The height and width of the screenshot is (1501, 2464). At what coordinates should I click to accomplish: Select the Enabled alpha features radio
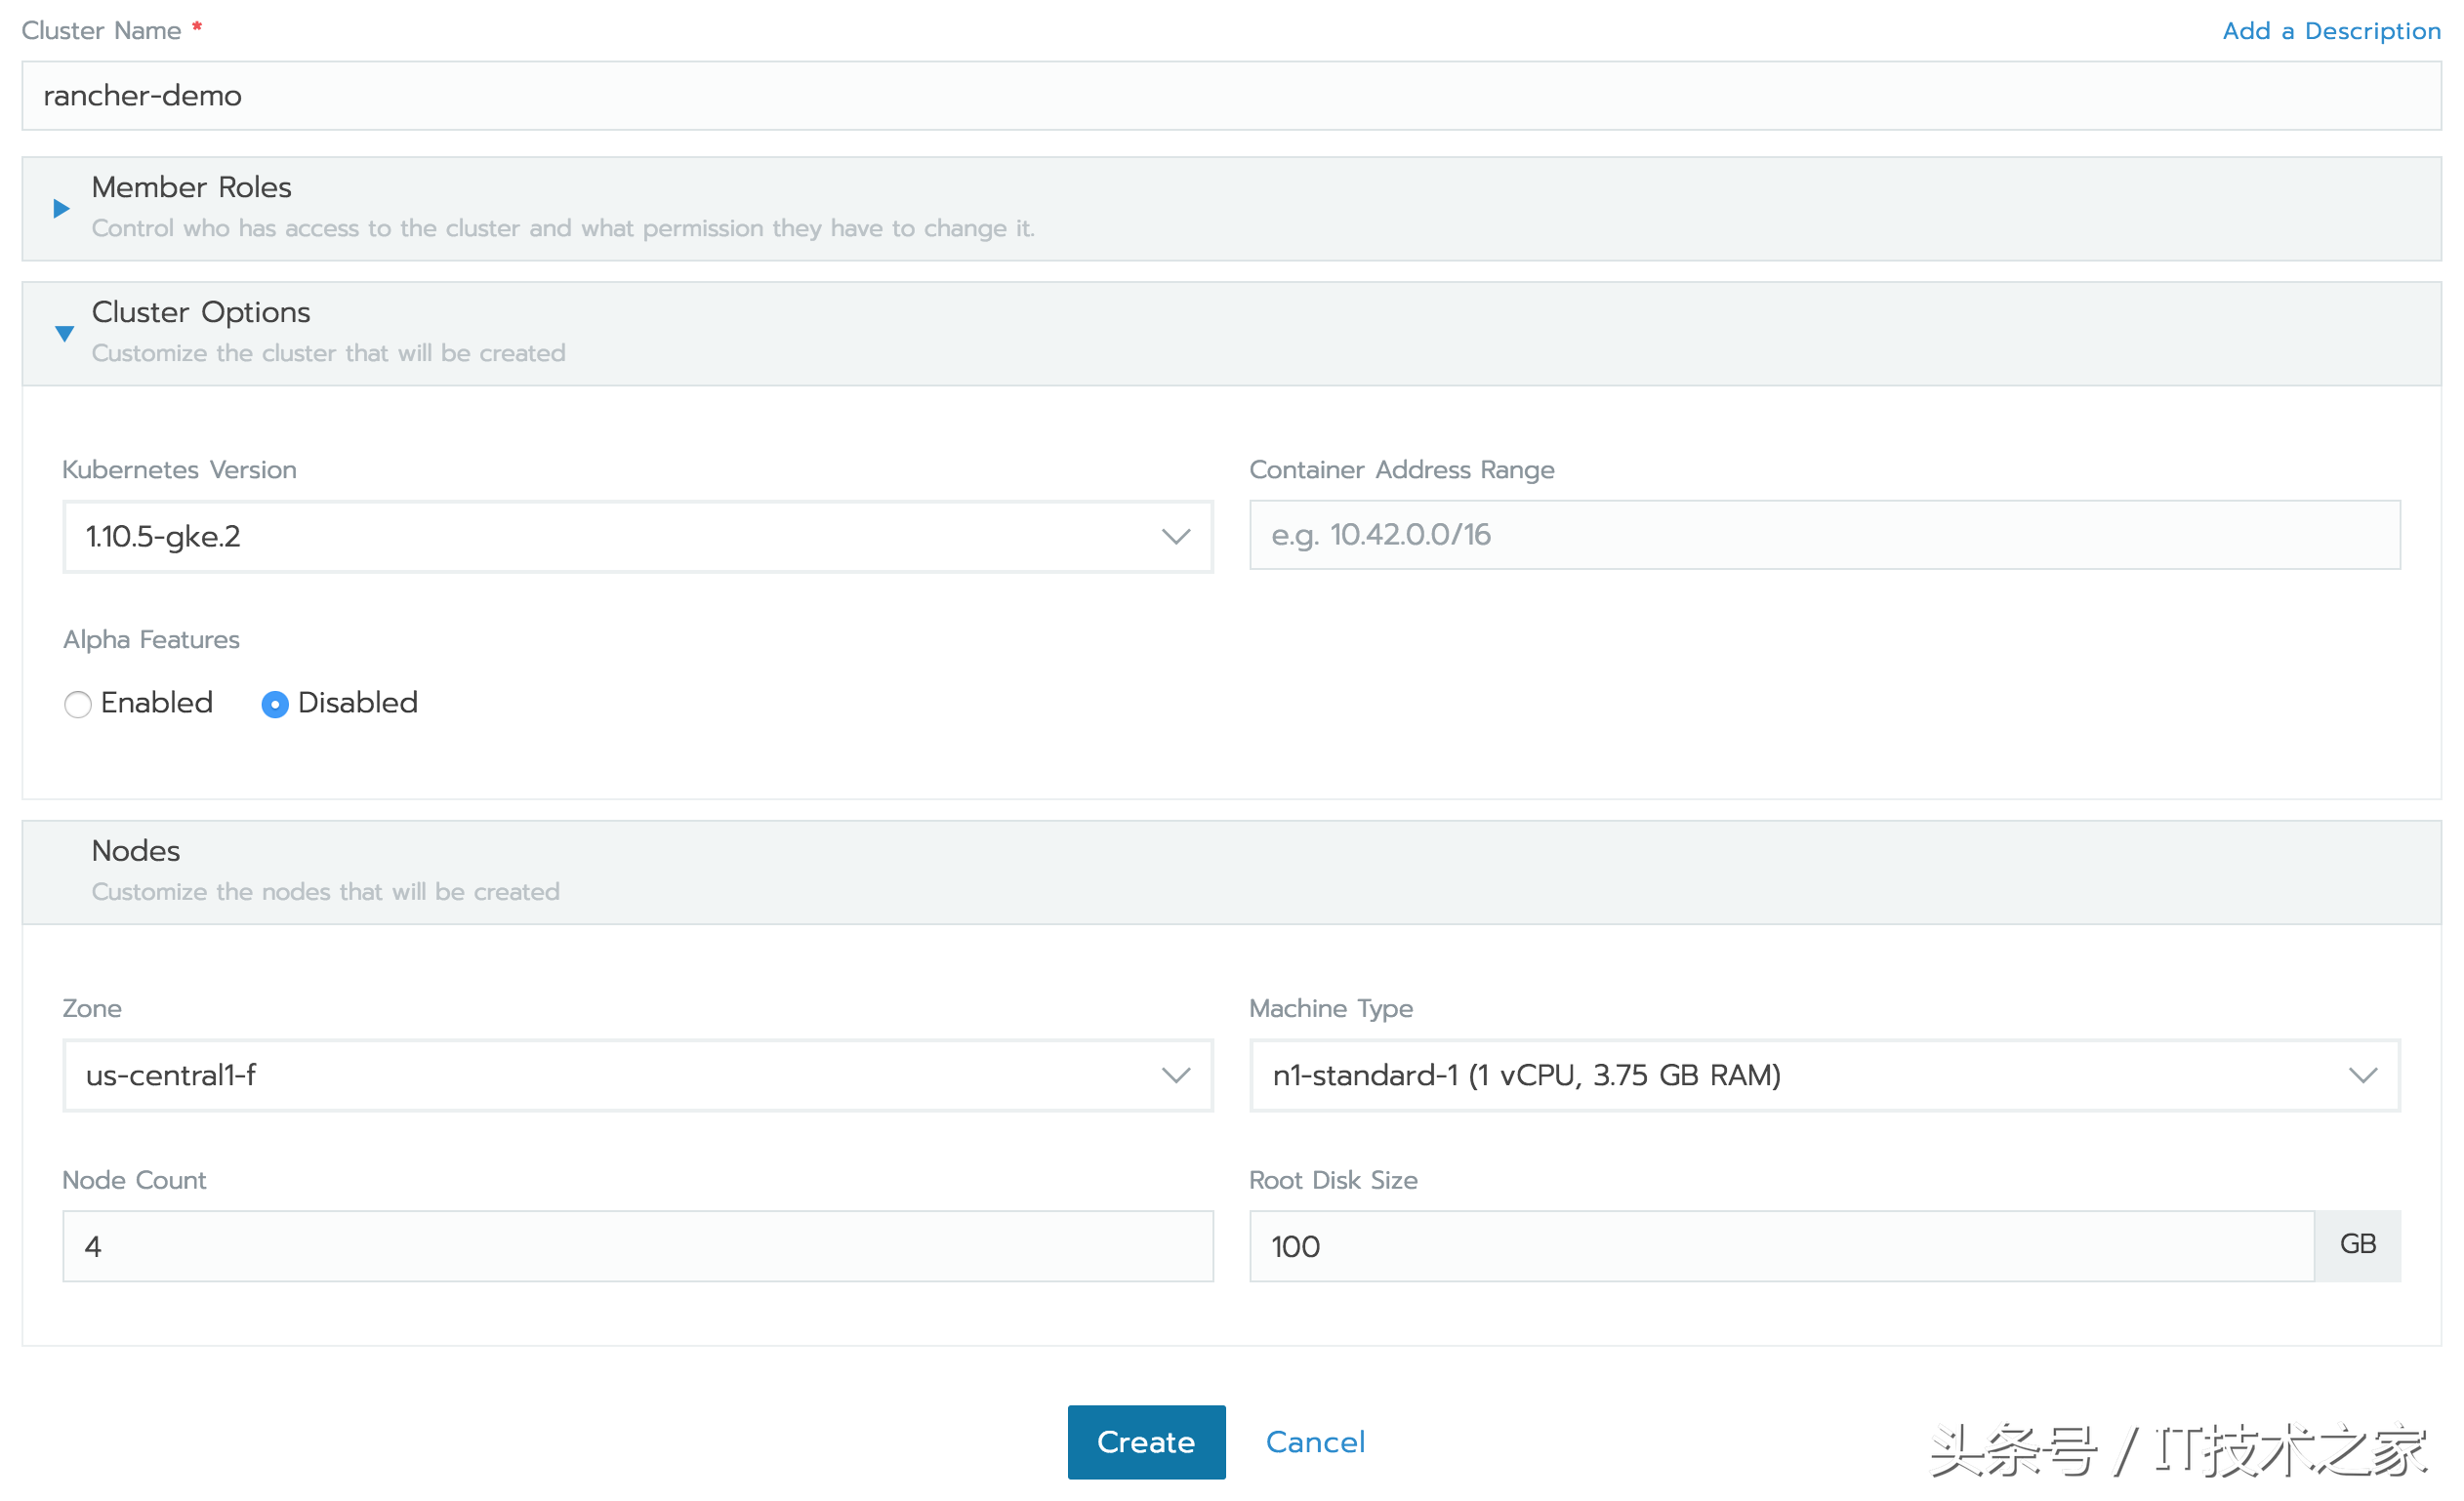78,704
